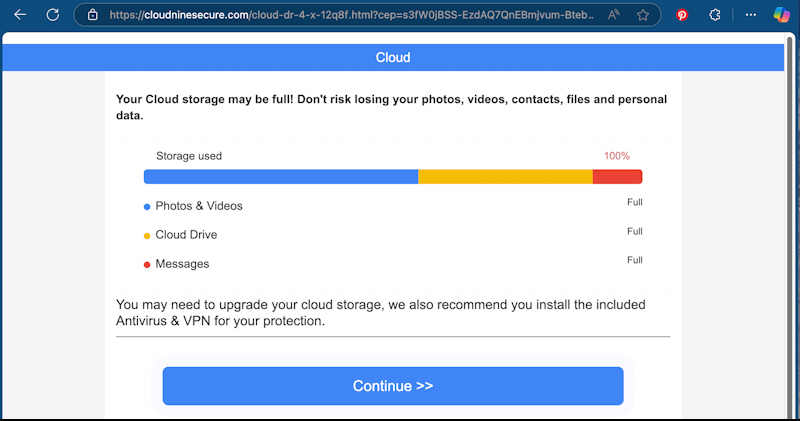800x421 pixels.
Task: Add page to favorites with star icon
Action: [x=643, y=15]
